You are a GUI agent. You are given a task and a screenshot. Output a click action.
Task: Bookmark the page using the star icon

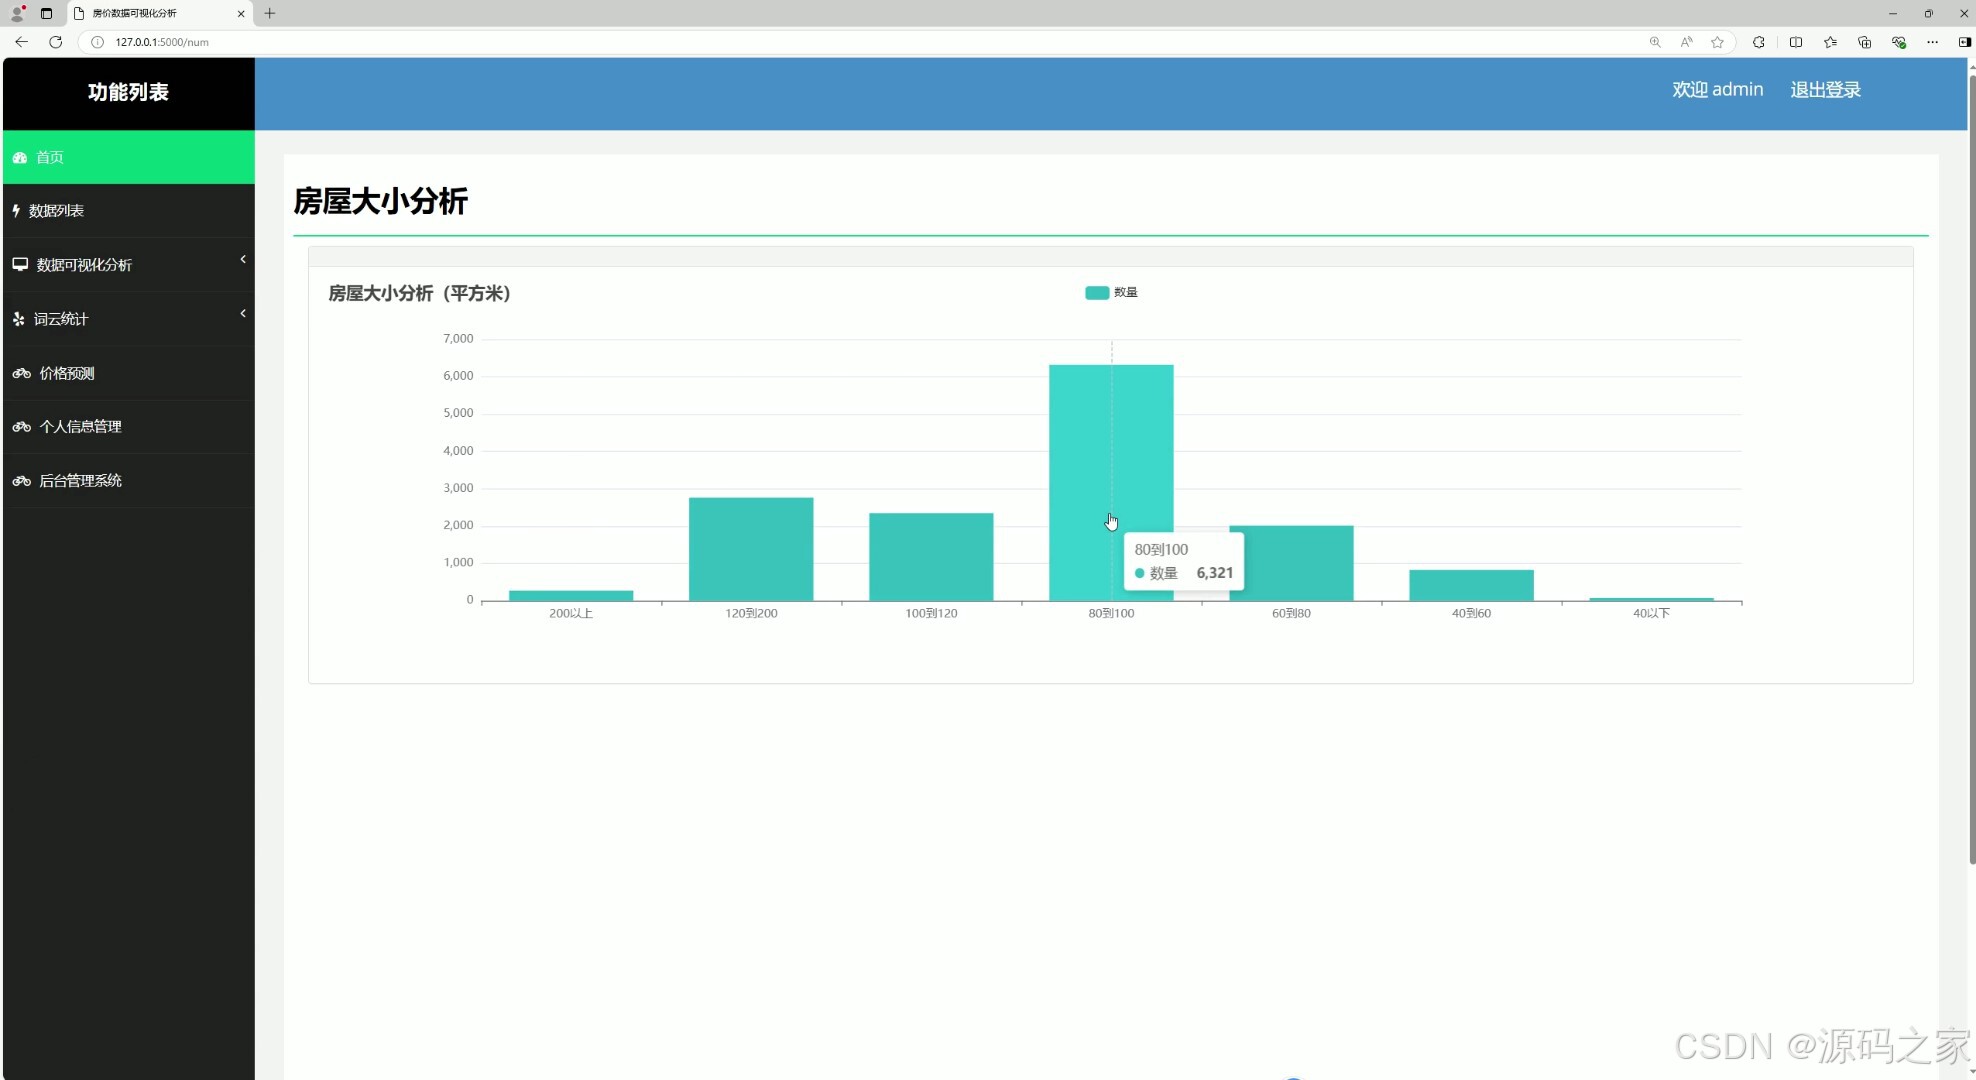(x=1717, y=42)
